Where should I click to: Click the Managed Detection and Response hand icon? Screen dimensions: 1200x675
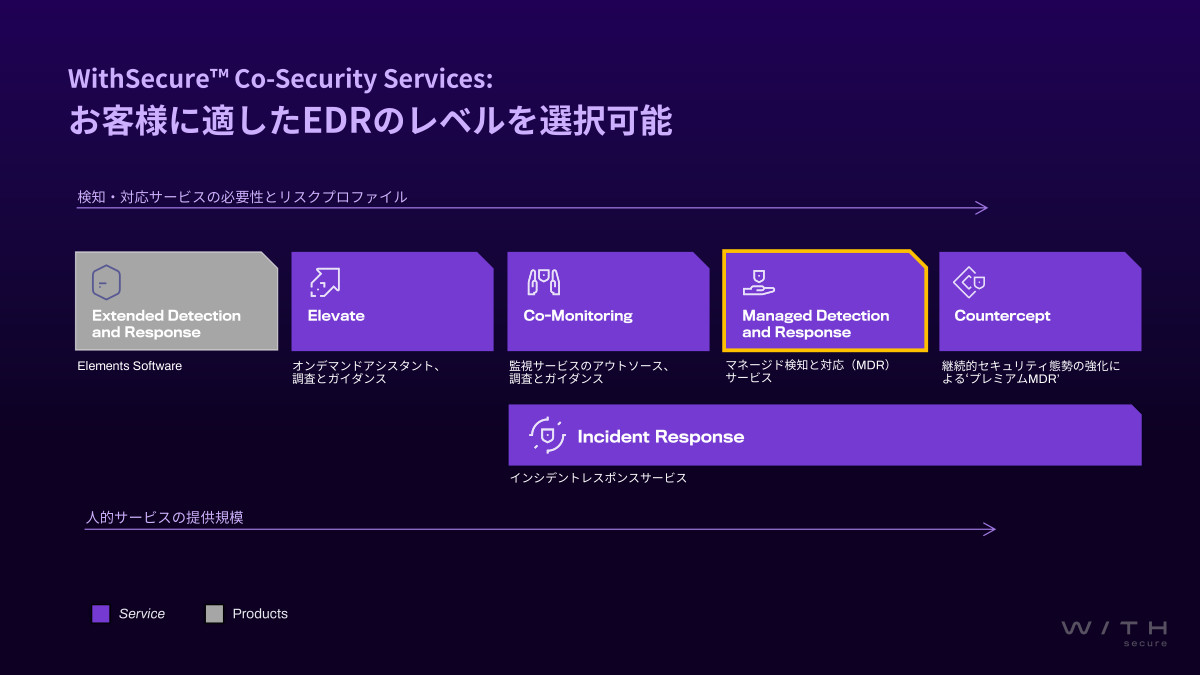click(x=759, y=282)
